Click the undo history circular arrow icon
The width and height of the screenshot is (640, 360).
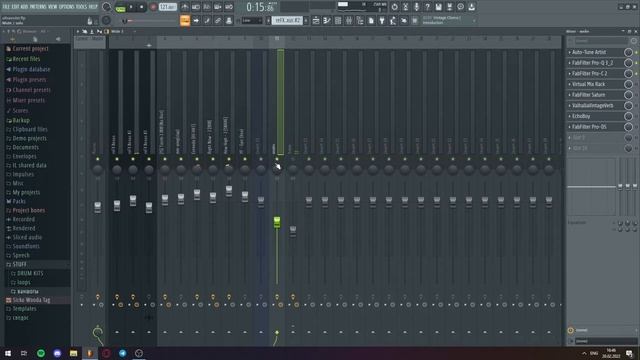pos(394,7)
